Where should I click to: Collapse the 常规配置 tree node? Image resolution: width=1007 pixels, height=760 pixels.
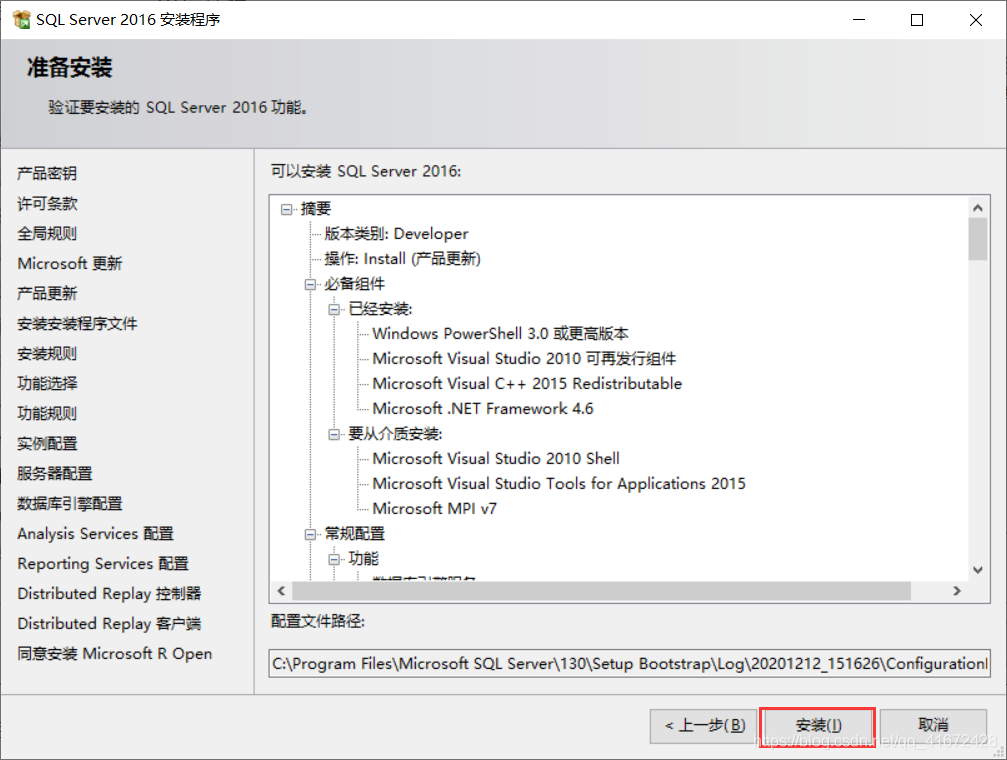(310, 534)
